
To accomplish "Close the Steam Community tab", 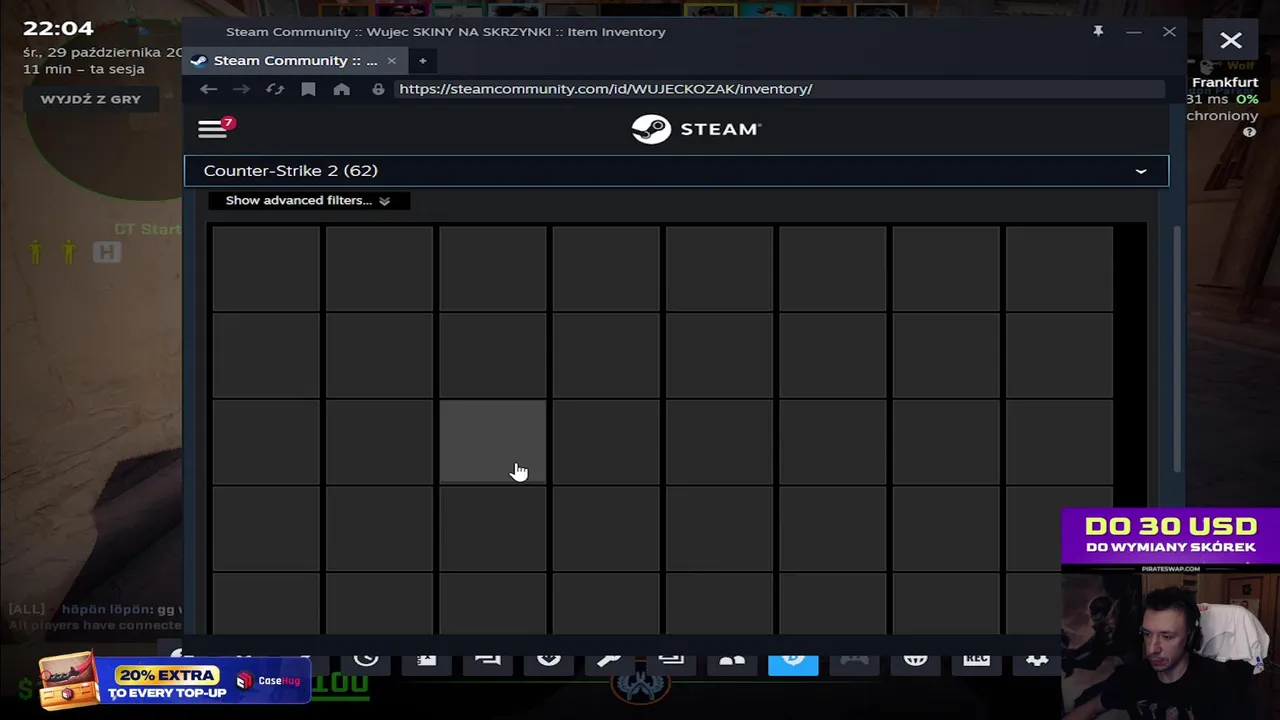I will 391,61.
